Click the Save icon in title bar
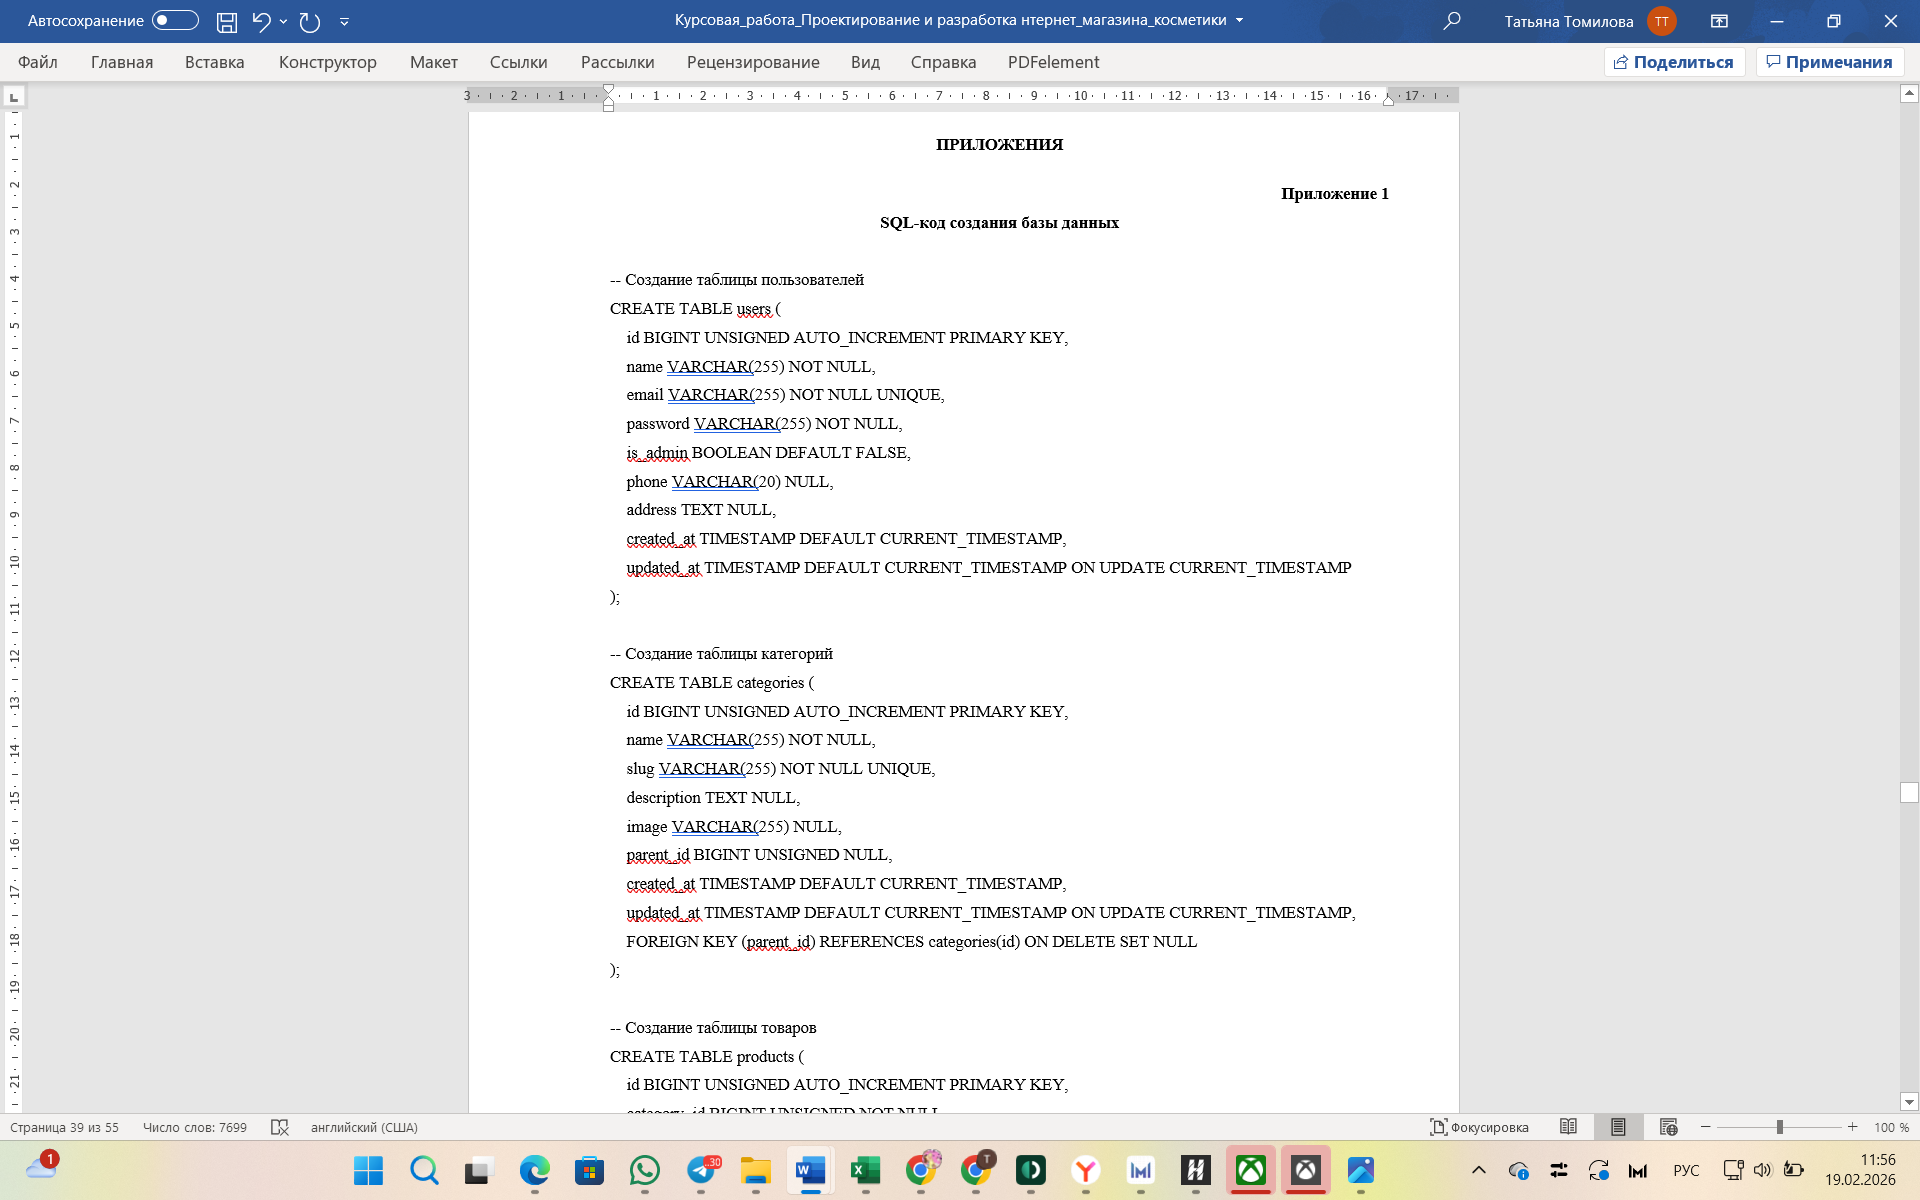 pos(227,21)
